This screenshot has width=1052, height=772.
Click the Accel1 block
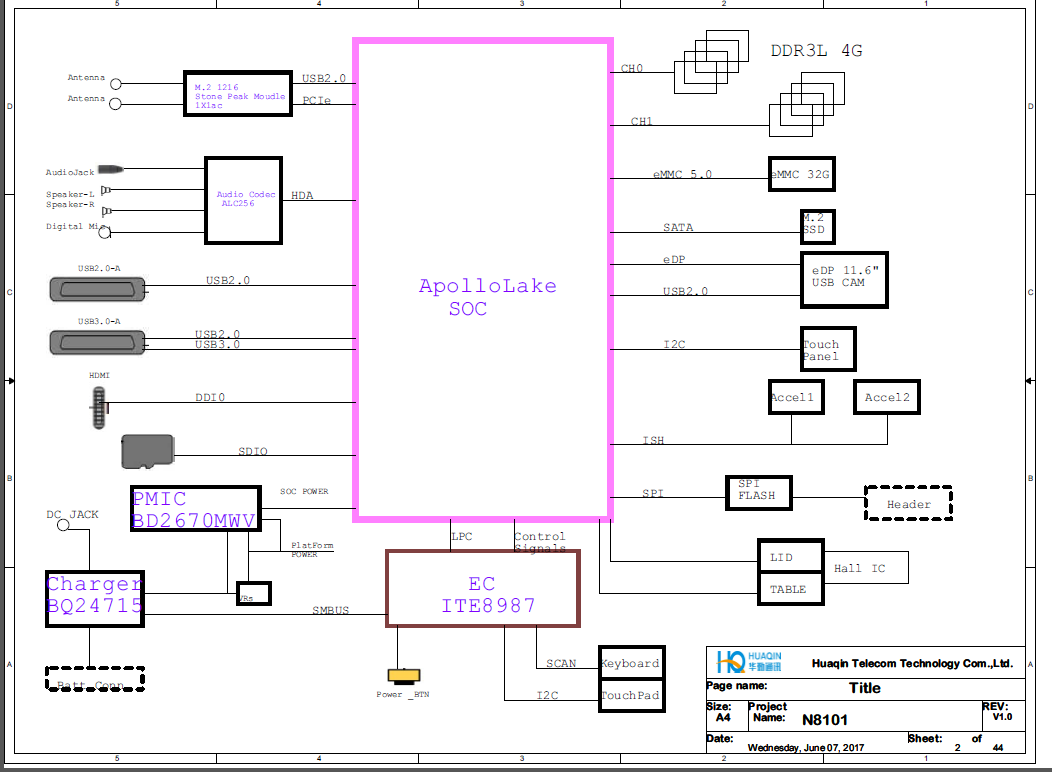point(796,397)
